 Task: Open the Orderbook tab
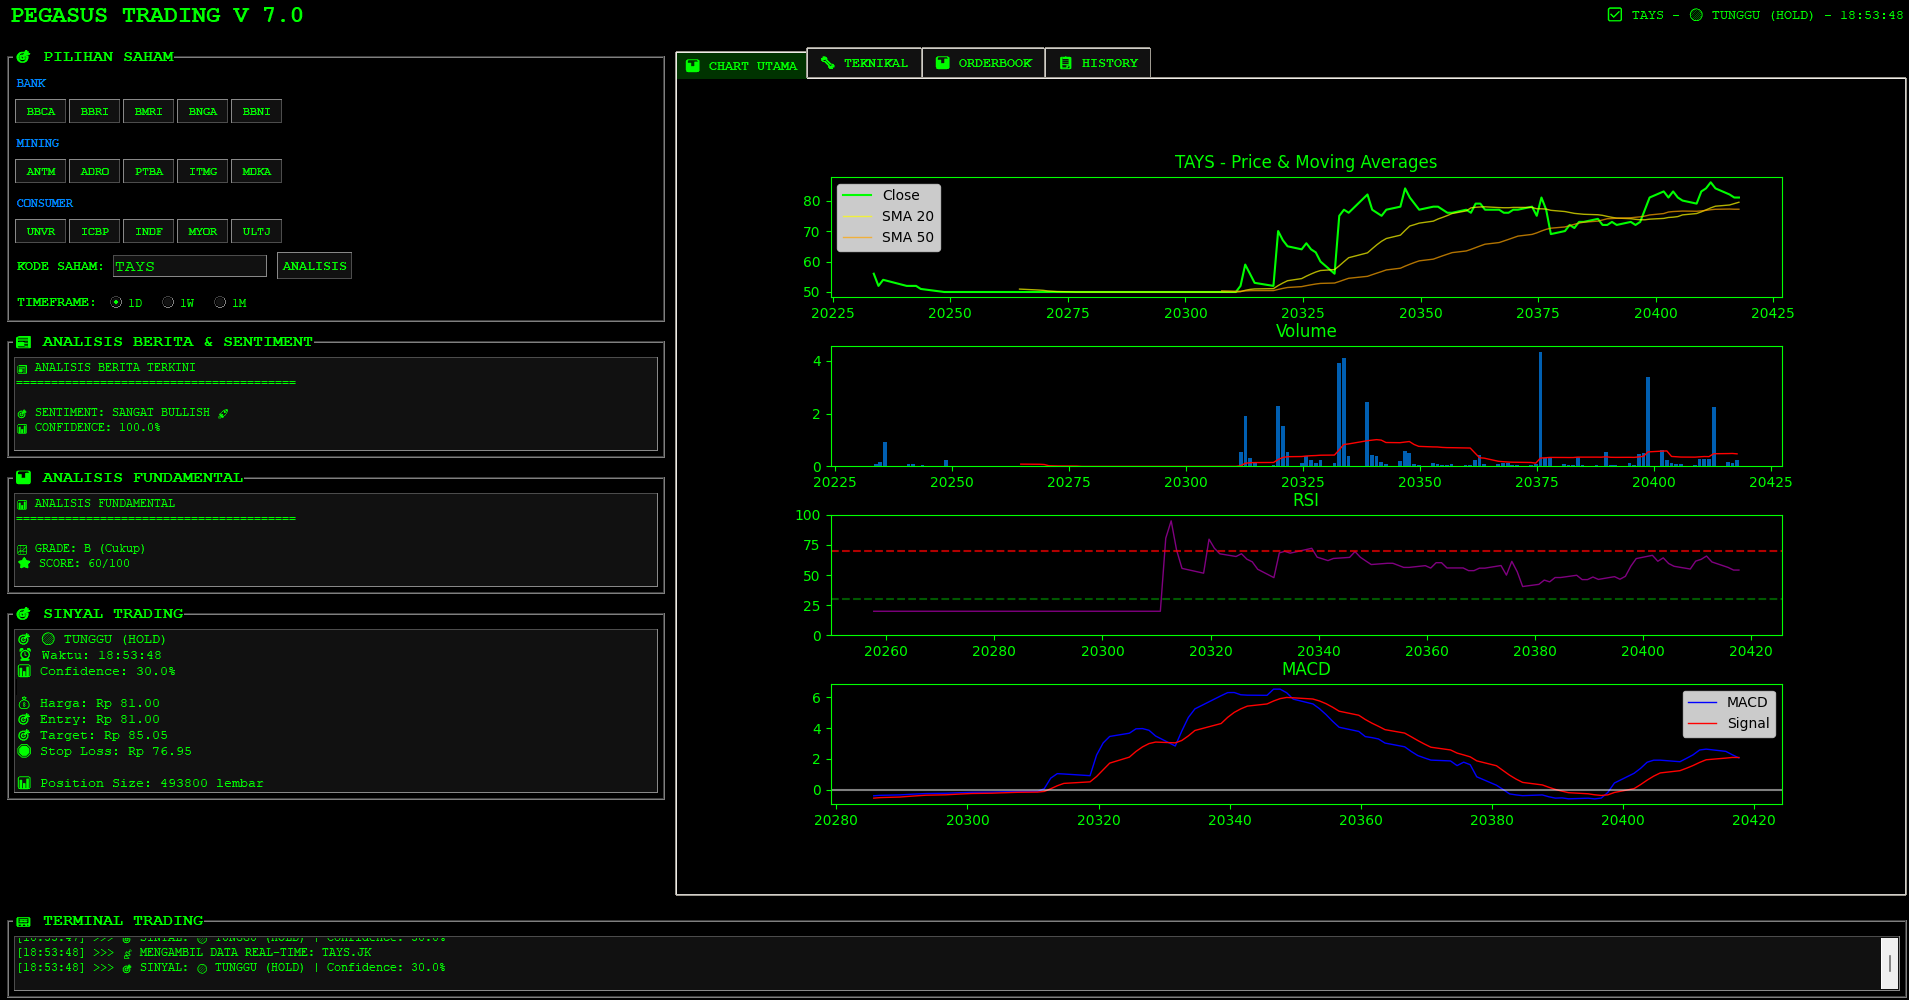pyautogui.click(x=983, y=63)
